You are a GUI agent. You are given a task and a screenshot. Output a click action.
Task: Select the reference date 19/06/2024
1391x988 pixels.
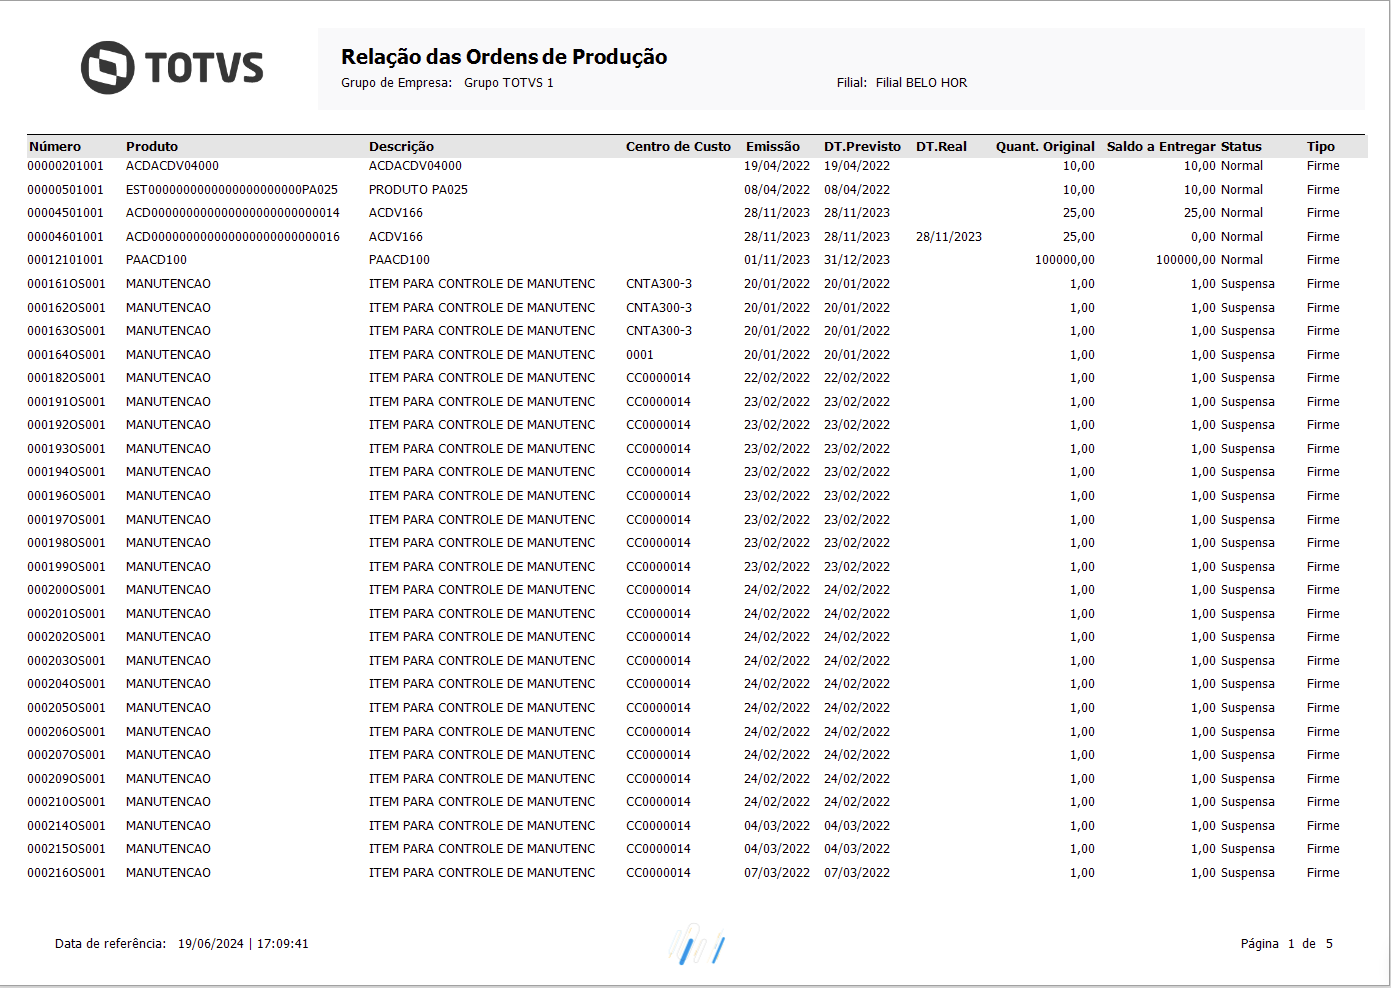(x=211, y=944)
